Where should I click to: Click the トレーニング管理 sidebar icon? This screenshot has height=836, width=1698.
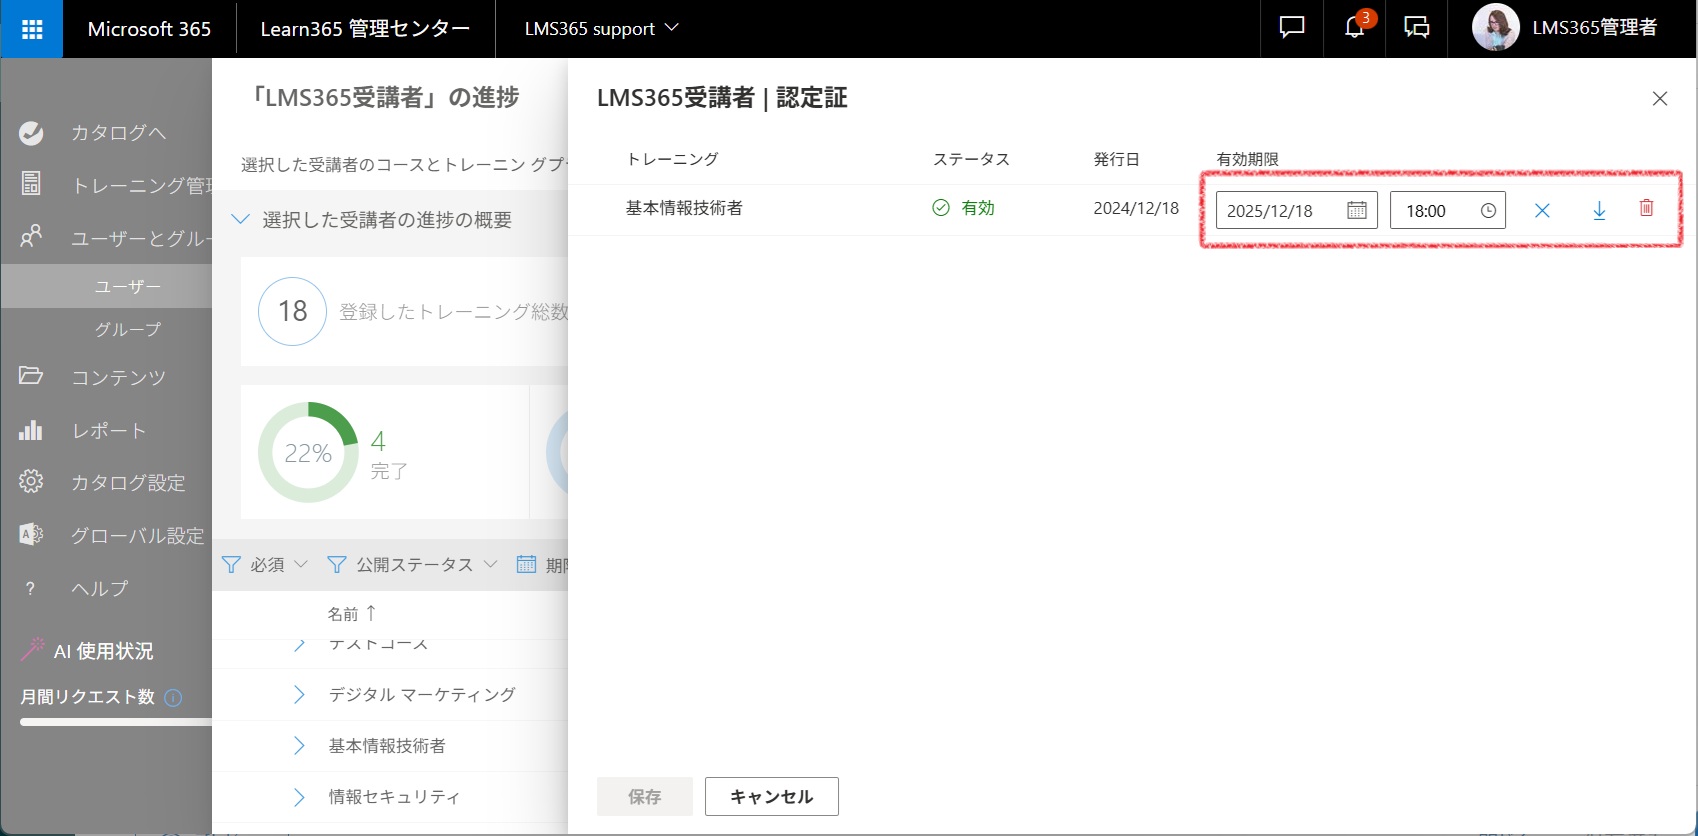click(x=31, y=184)
